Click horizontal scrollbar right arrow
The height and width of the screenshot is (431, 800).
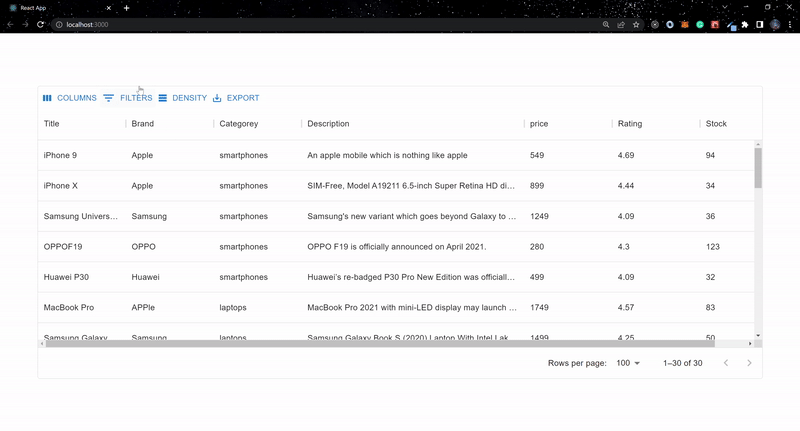[x=750, y=344]
